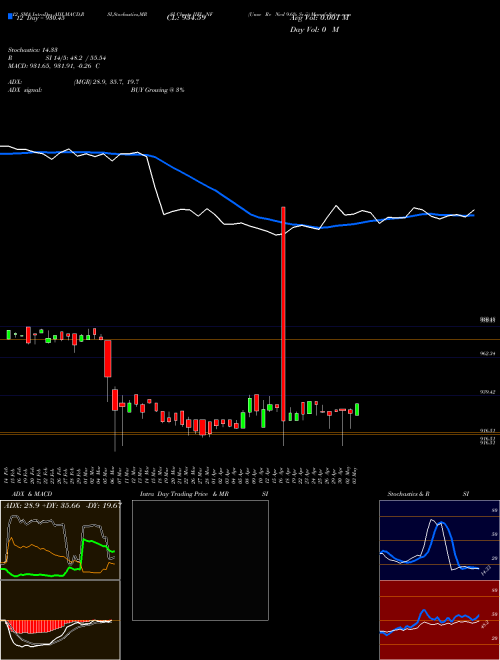Click the 'Intra Day Trading Price & MR' title
Viewport: 500px width, 660px height.
click(x=184, y=494)
